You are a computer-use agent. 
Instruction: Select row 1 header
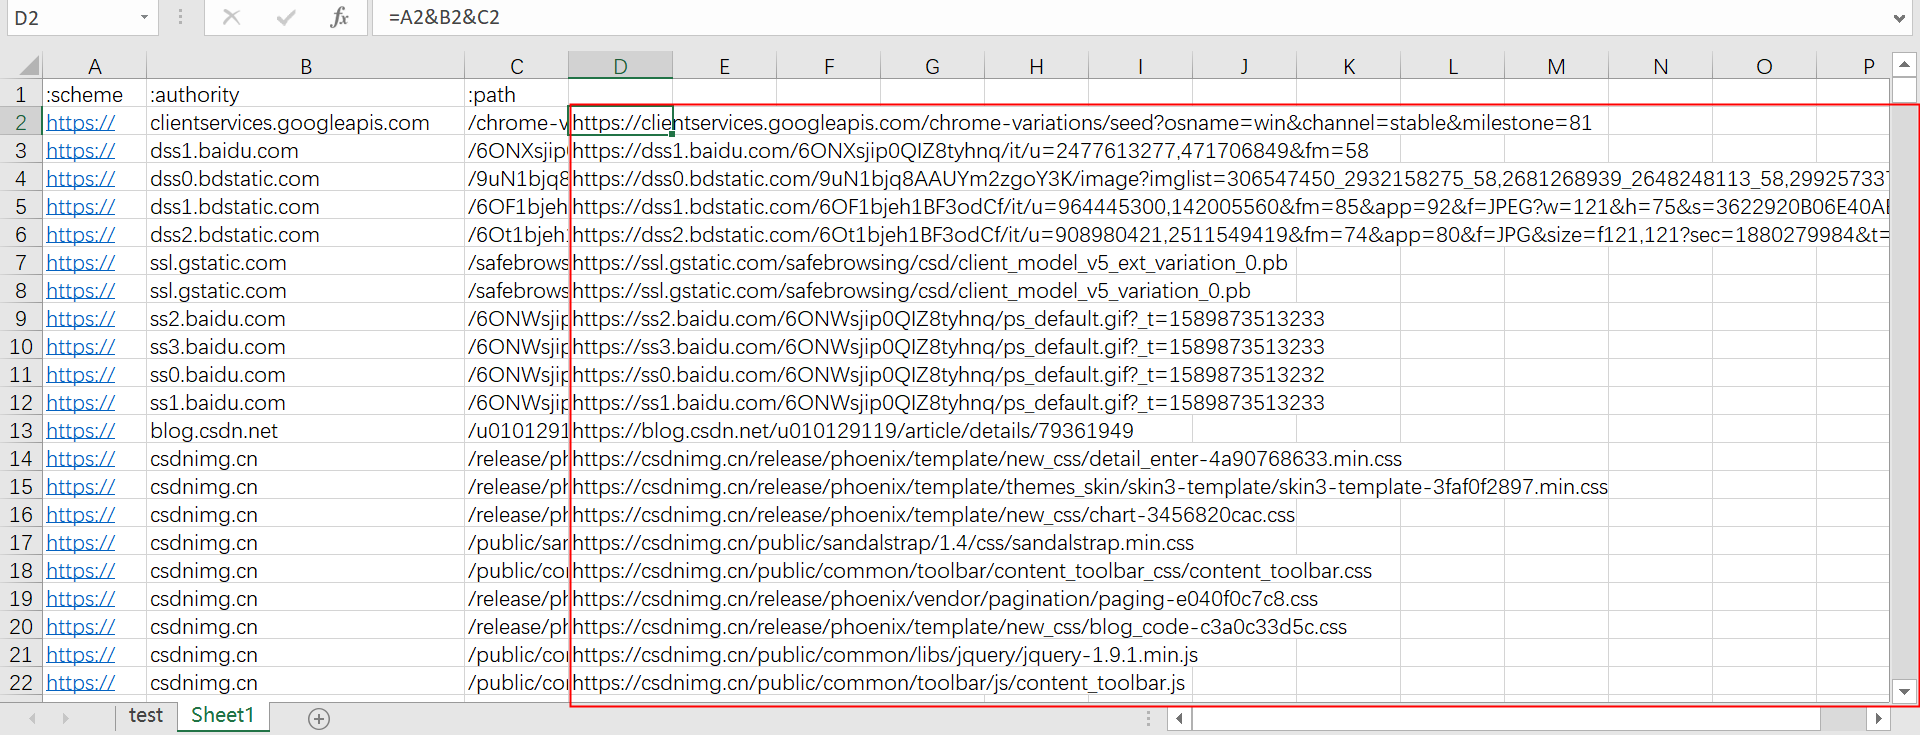click(x=21, y=94)
